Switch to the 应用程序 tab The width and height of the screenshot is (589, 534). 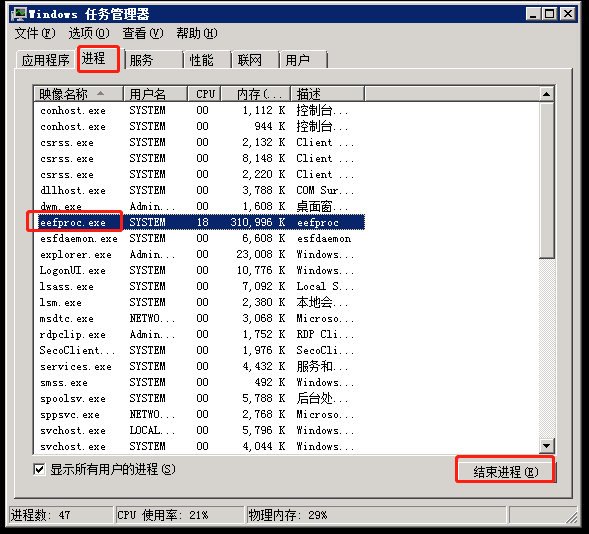coord(46,60)
